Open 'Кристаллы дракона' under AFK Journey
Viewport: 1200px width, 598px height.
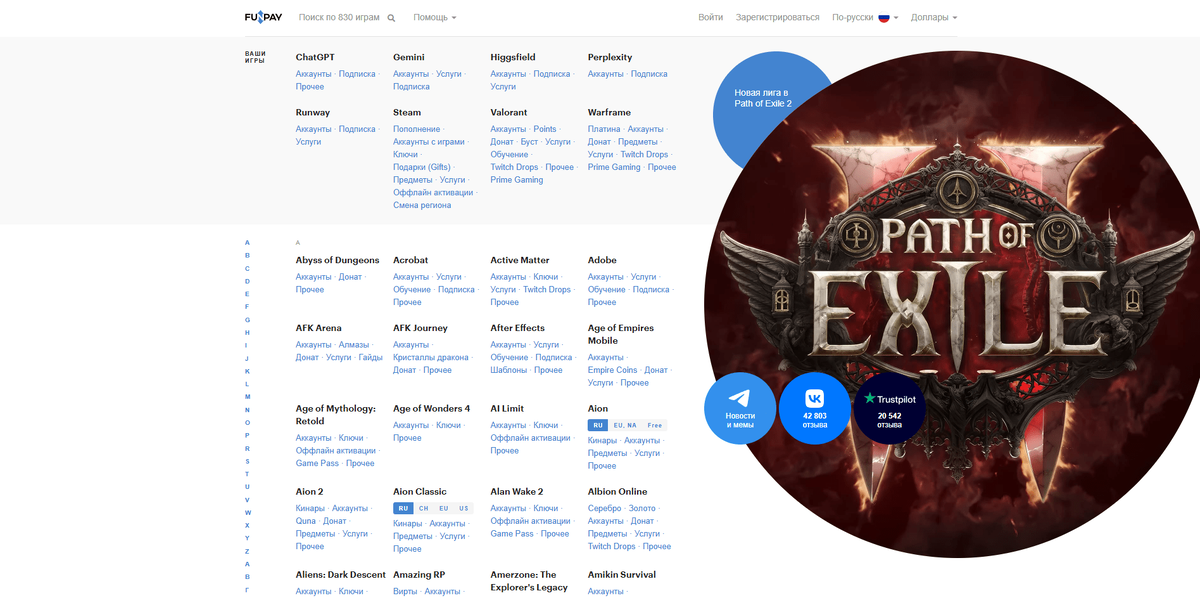431,358
